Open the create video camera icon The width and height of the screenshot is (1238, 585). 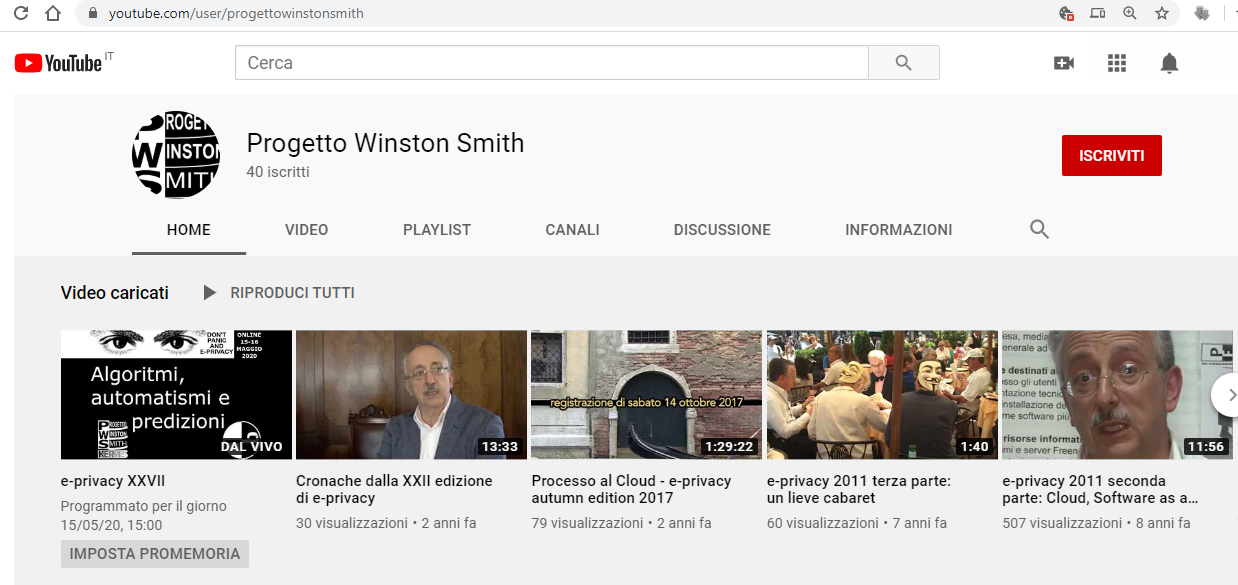1064,63
